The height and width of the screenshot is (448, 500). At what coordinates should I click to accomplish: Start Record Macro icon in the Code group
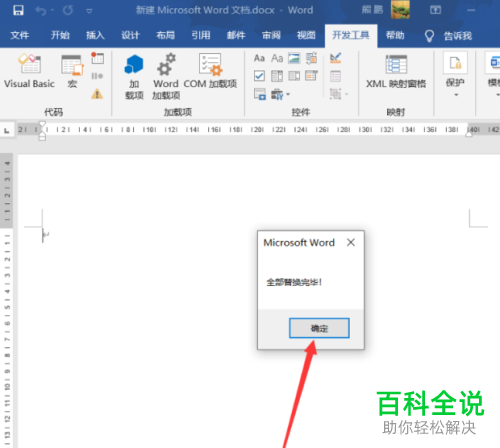97,58
